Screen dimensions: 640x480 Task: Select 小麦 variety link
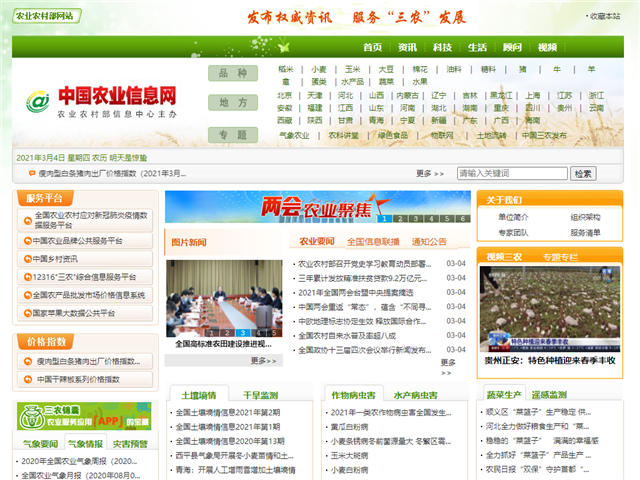[x=319, y=69]
